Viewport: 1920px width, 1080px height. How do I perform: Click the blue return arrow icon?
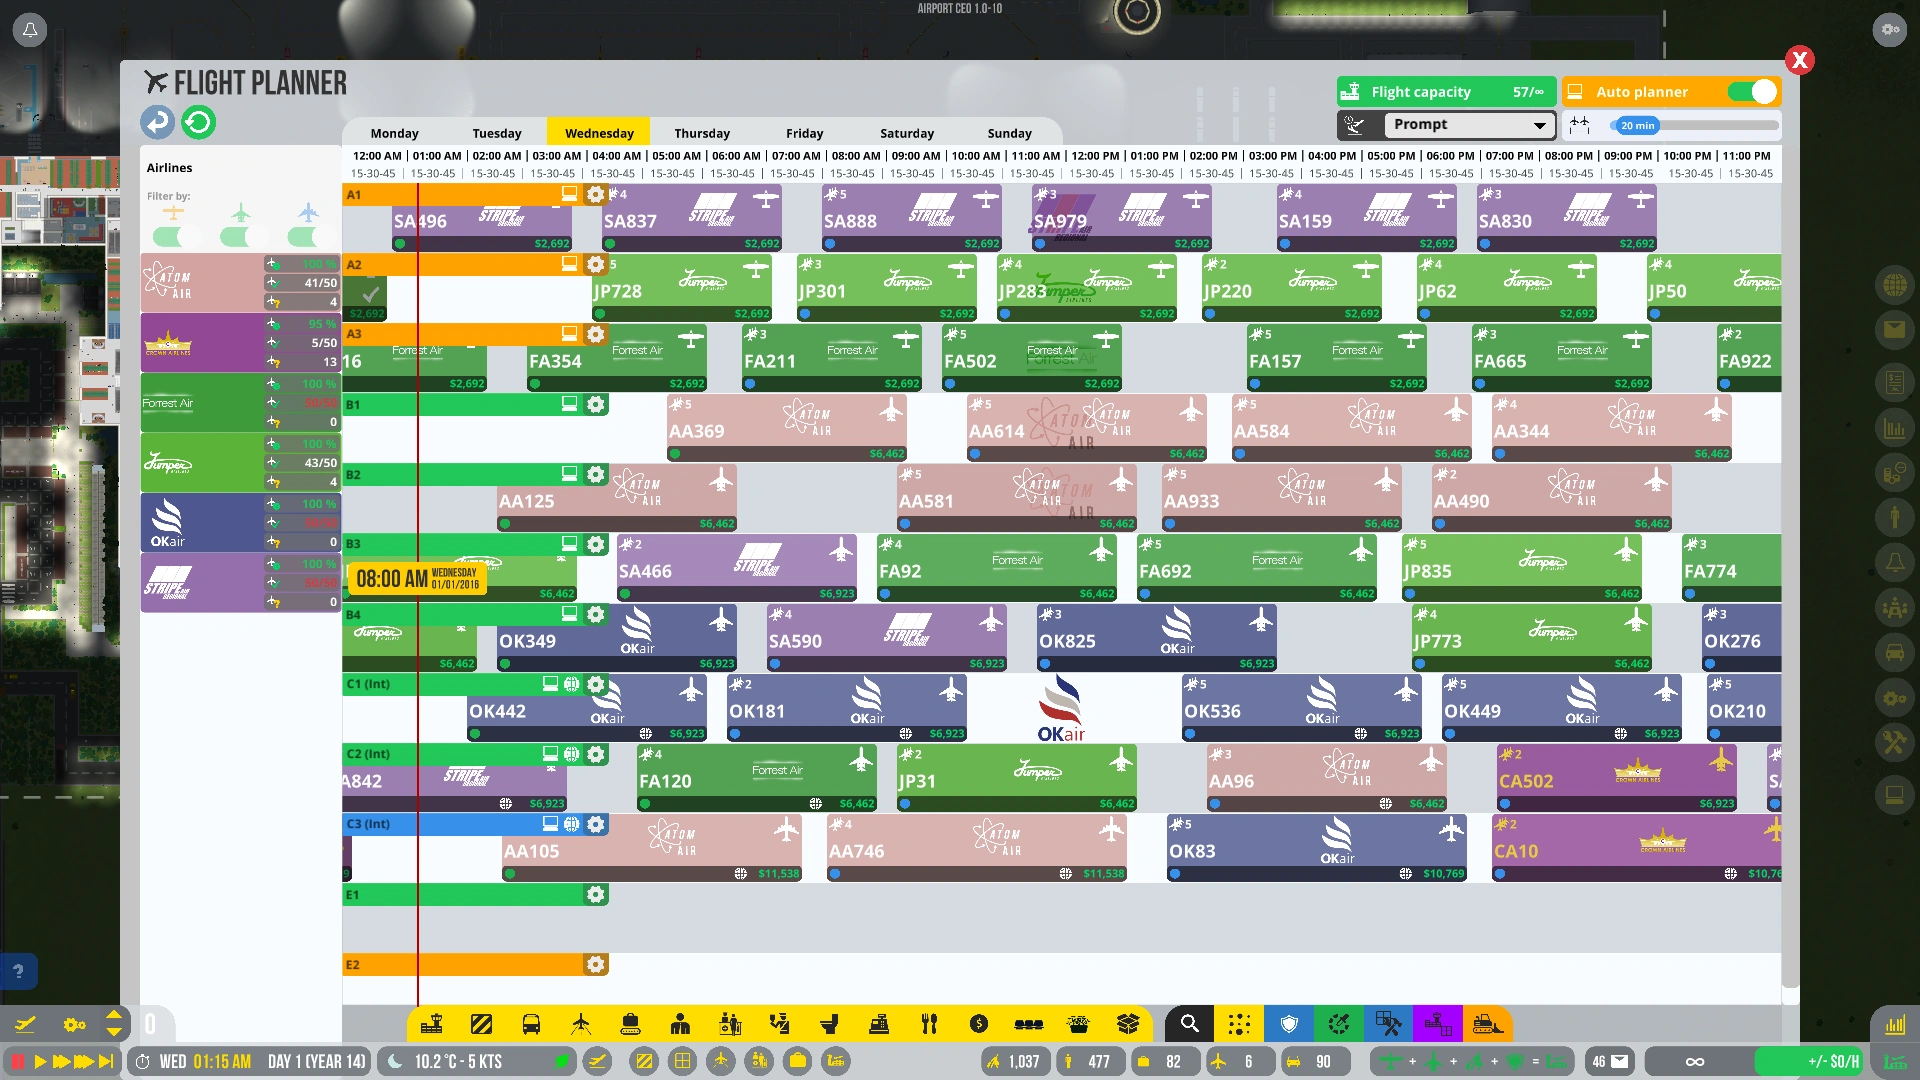157,123
